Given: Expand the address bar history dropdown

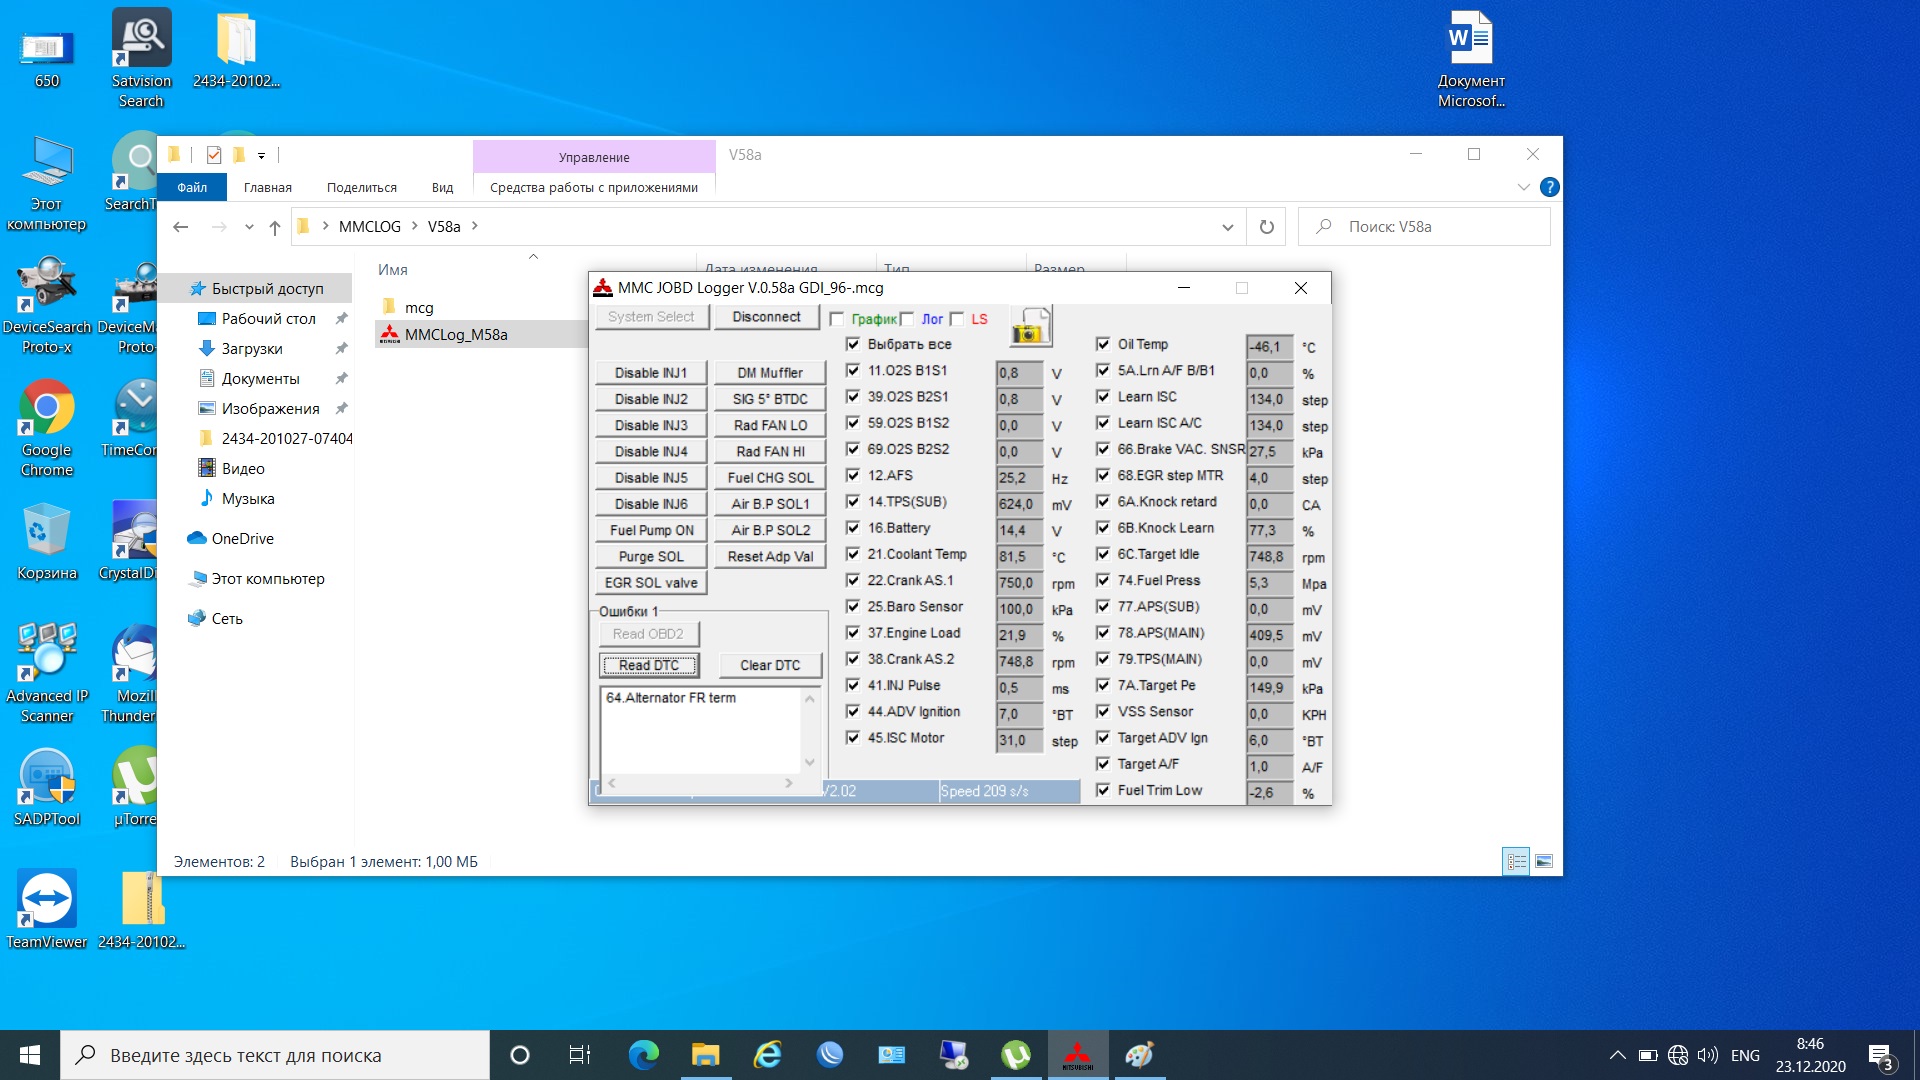Looking at the screenshot, I should (1228, 227).
